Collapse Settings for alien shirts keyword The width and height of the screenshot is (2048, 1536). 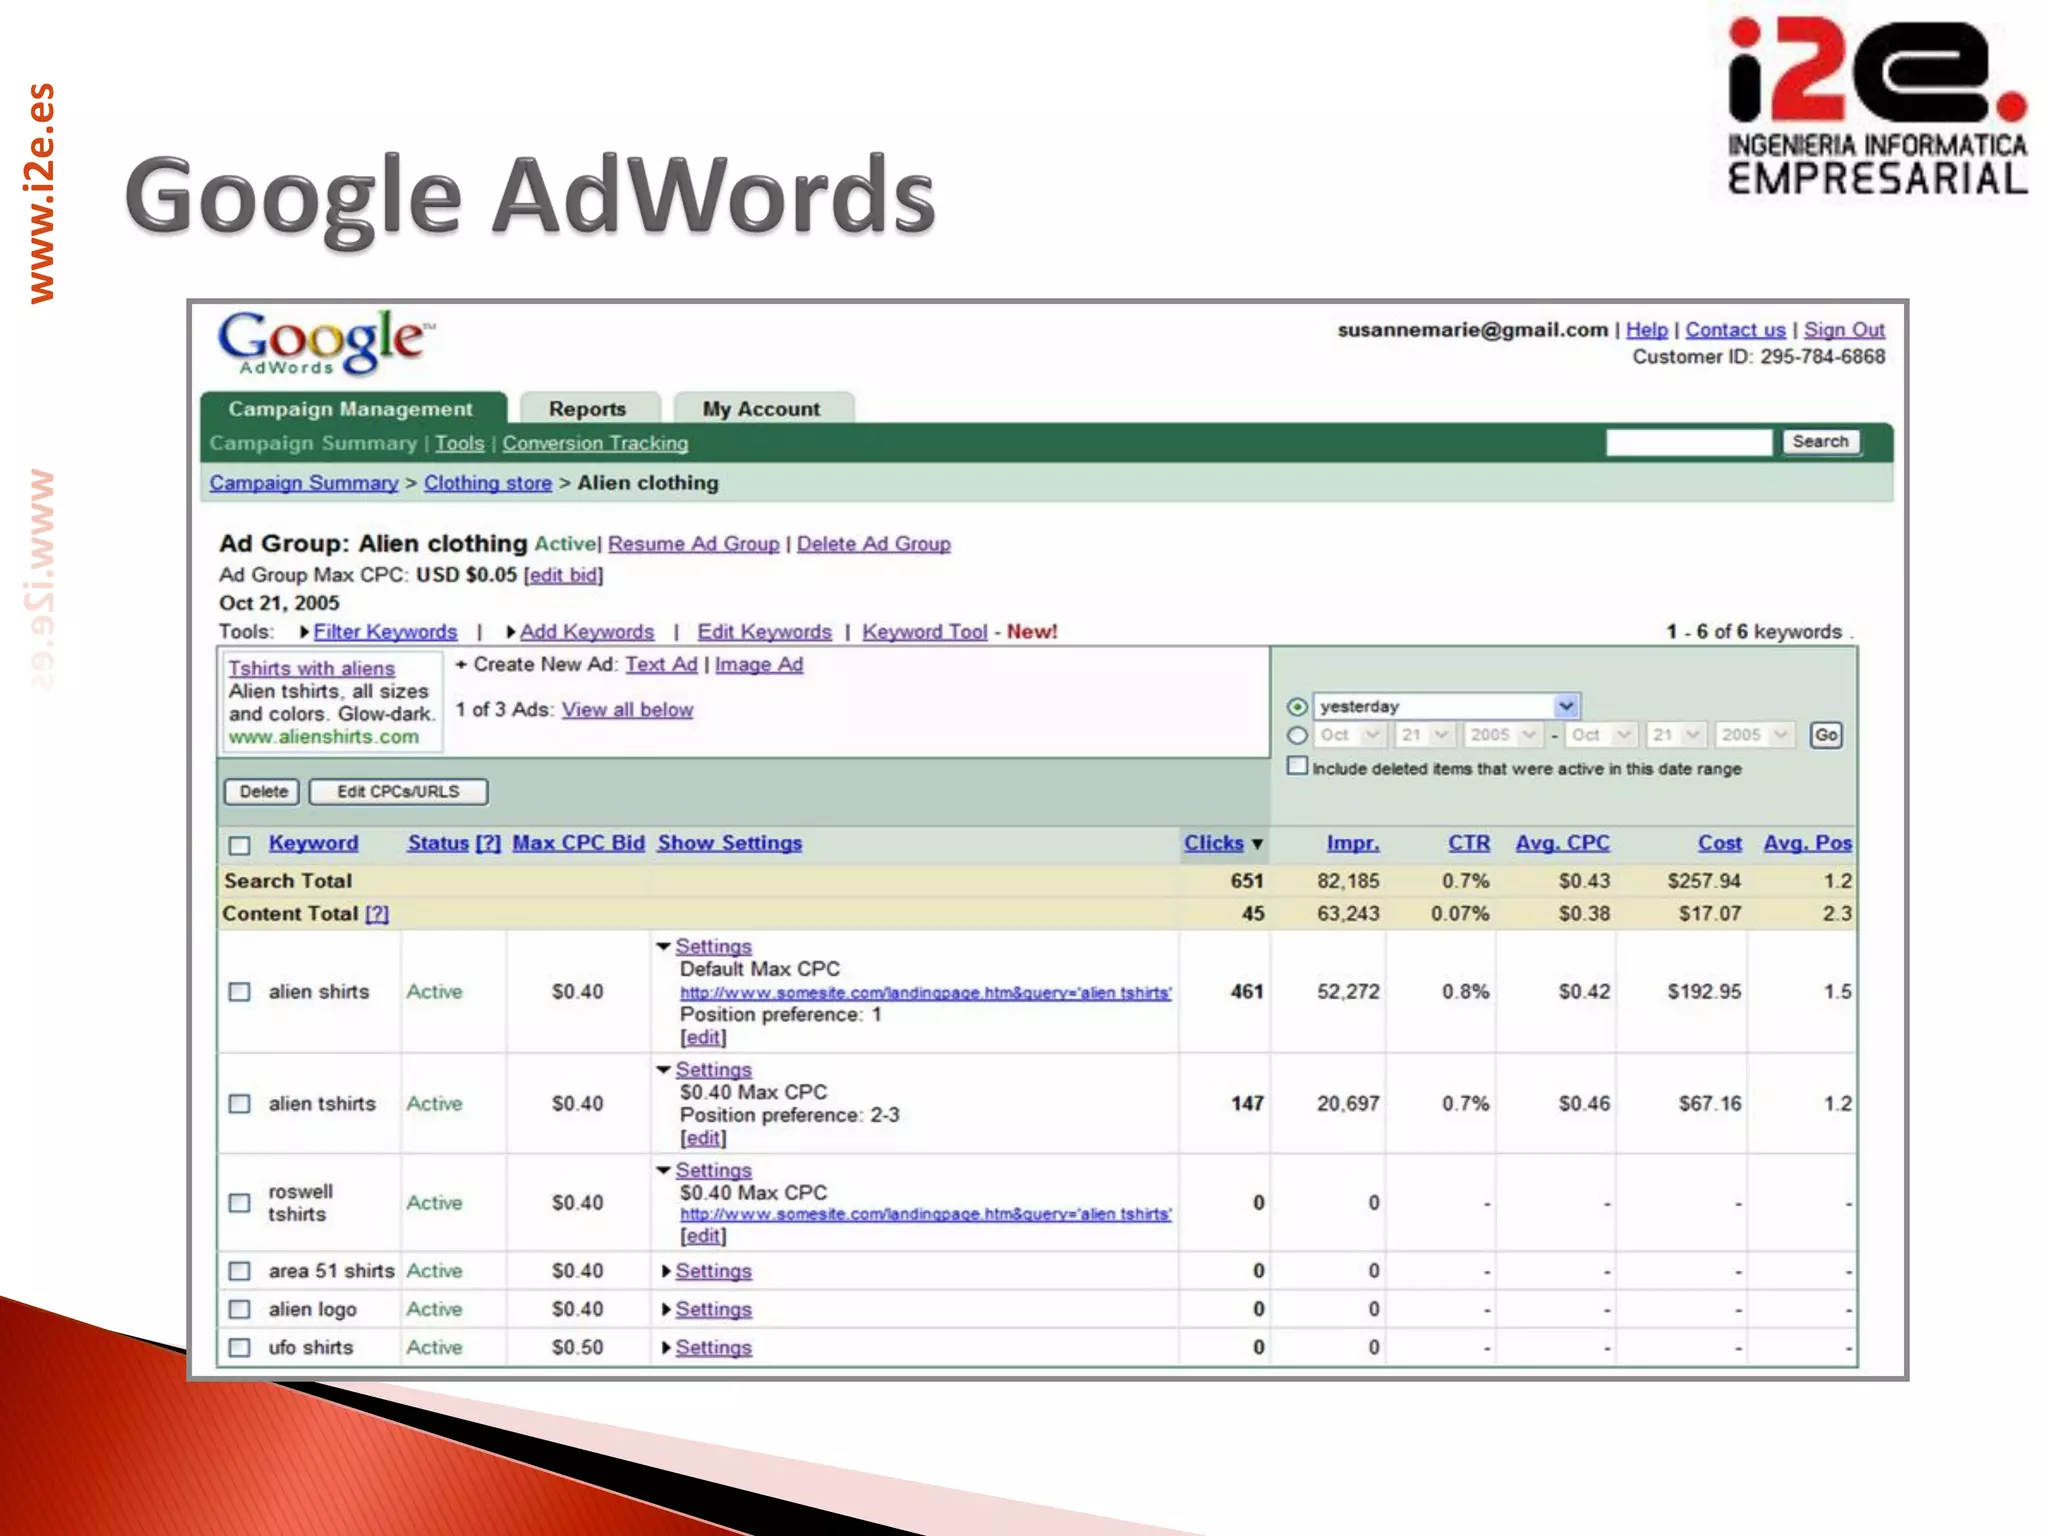663,946
